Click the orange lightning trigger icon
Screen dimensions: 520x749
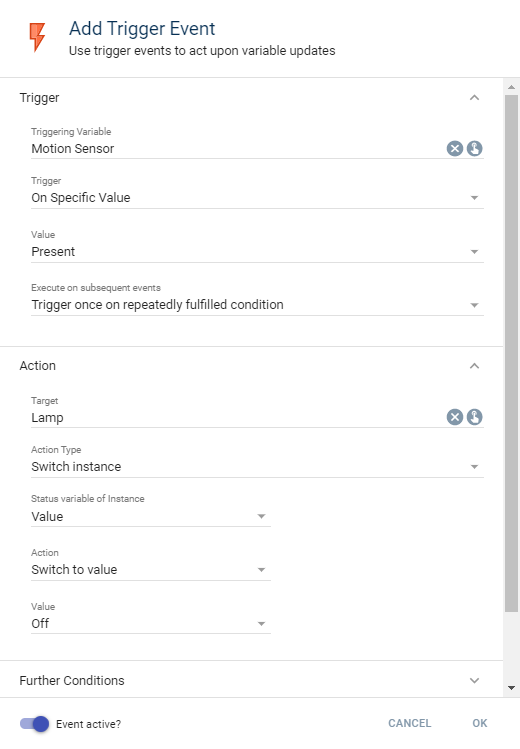[37, 37]
